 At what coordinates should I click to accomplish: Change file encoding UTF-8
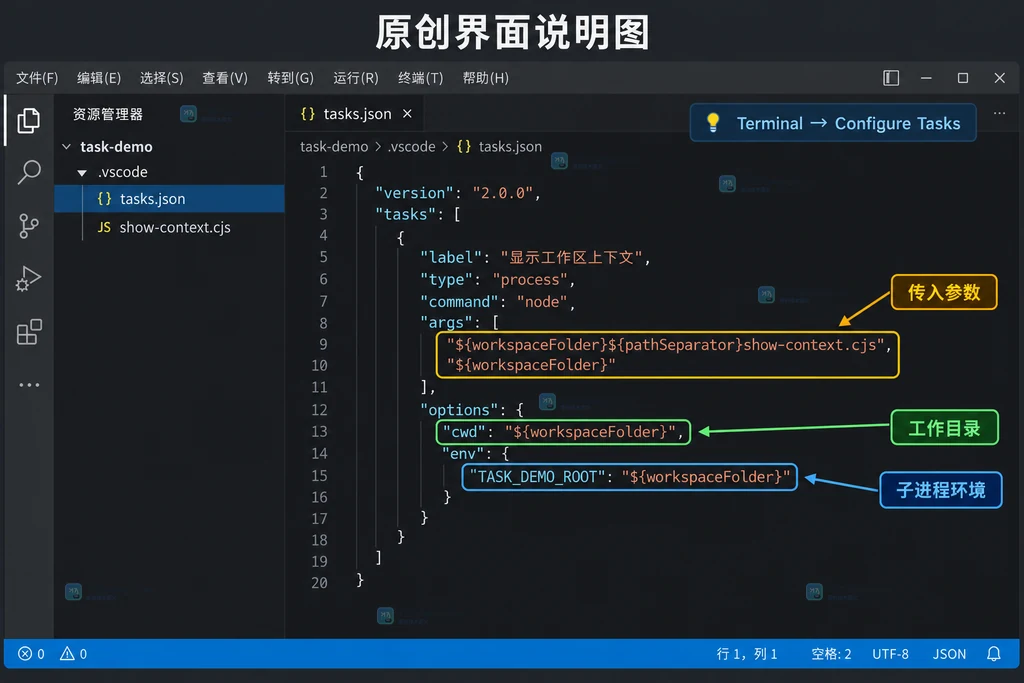pos(890,654)
